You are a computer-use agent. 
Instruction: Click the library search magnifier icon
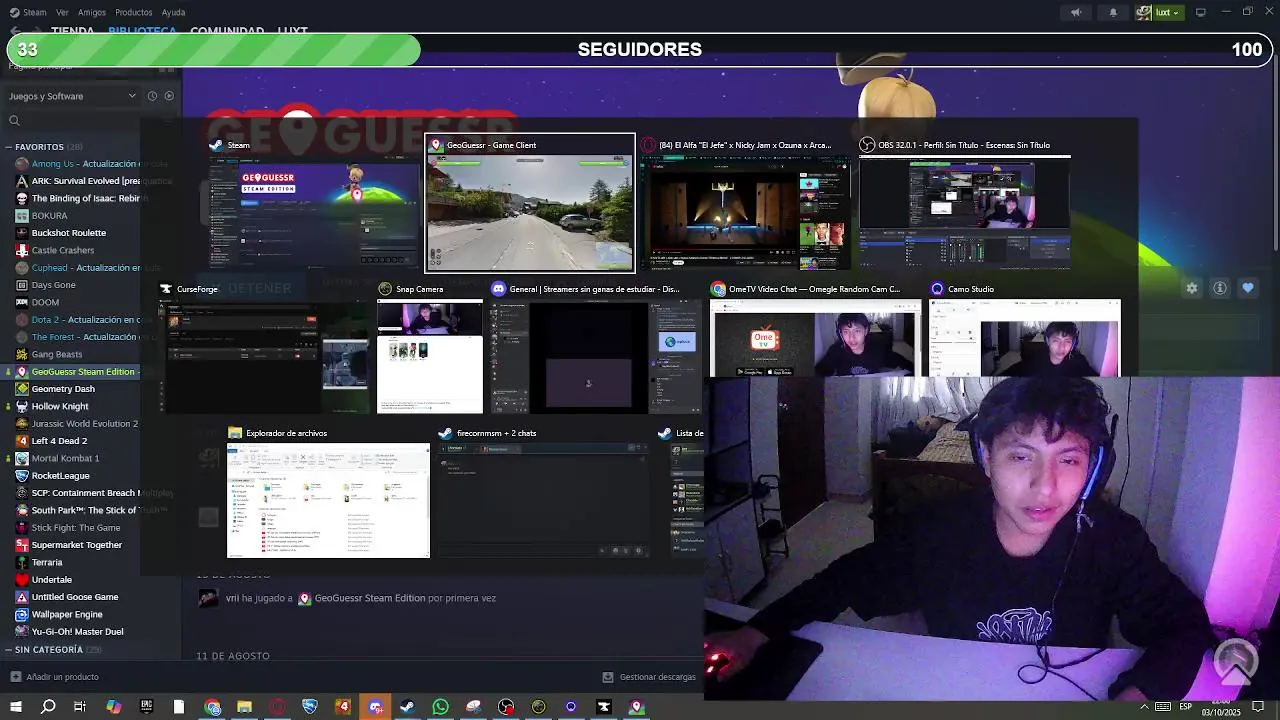click(14, 121)
